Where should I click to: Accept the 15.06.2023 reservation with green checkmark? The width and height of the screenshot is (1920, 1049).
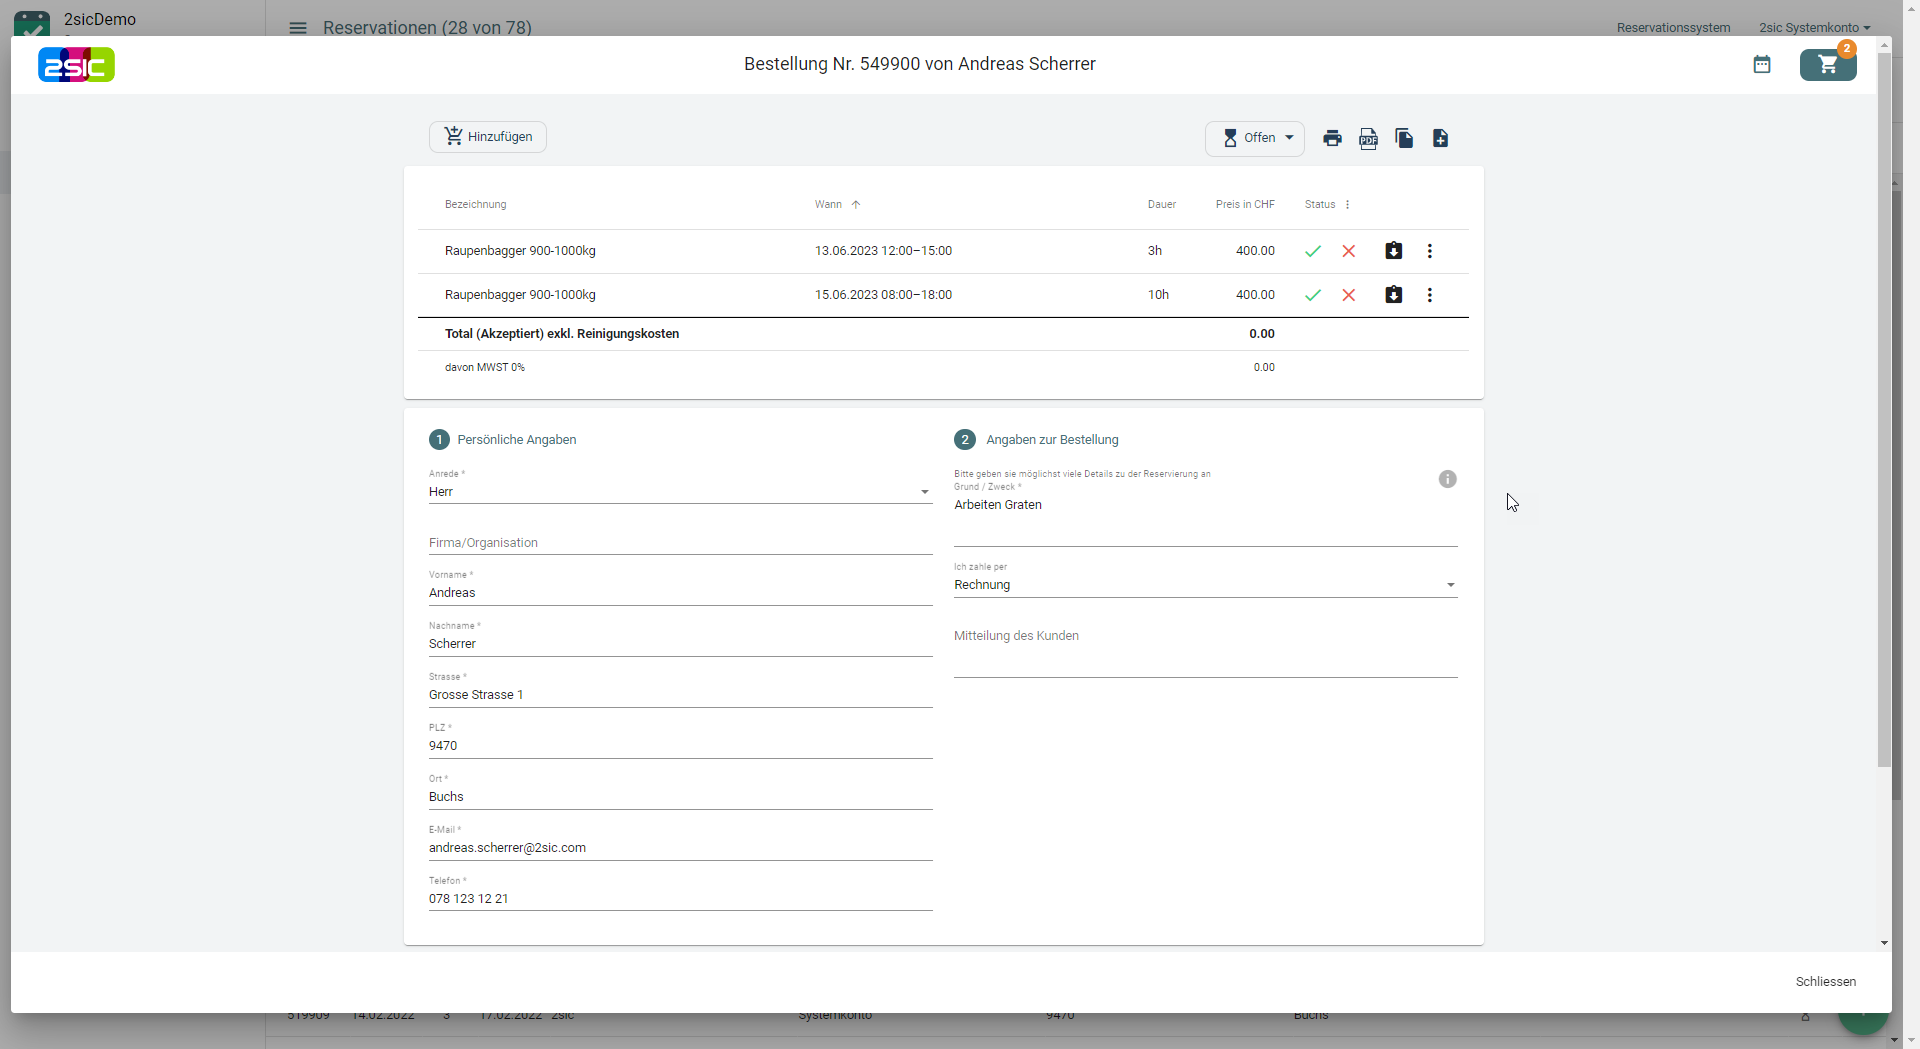click(x=1313, y=295)
